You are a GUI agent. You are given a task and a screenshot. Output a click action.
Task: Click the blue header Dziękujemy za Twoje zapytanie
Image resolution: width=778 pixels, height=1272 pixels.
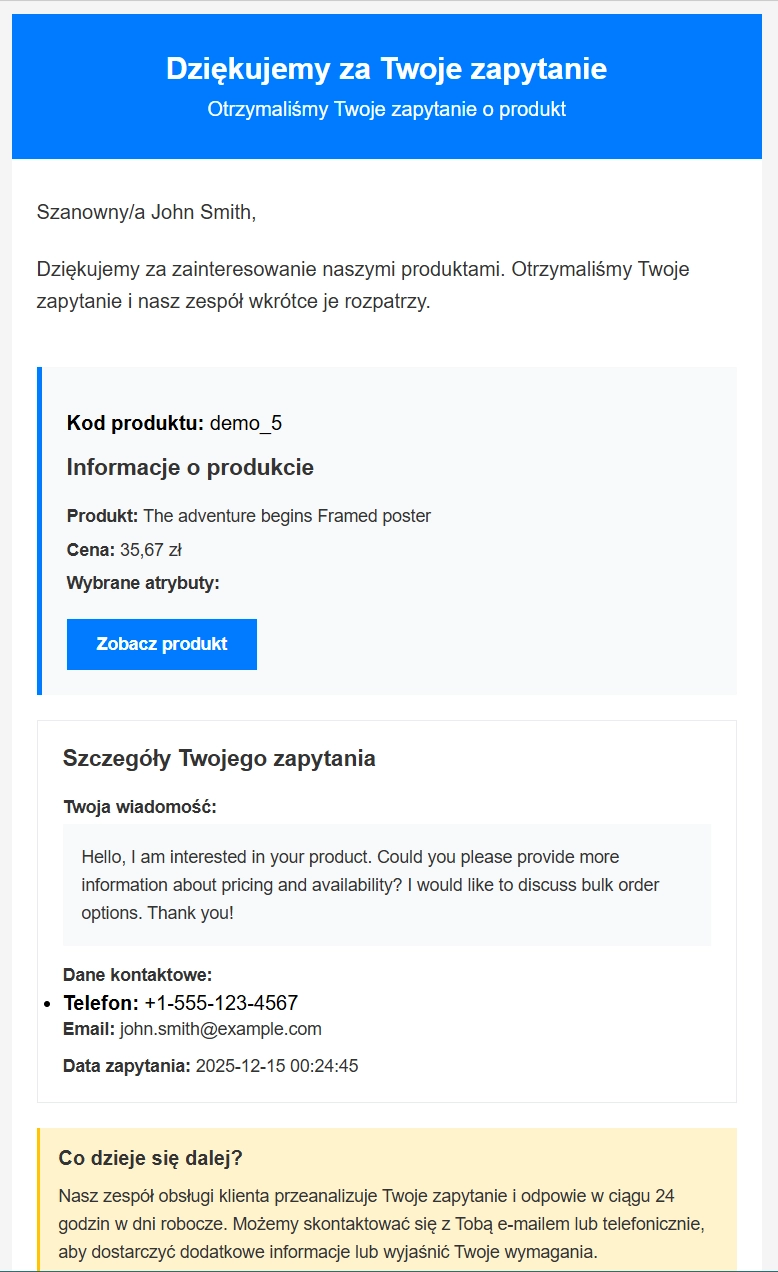point(388,69)
